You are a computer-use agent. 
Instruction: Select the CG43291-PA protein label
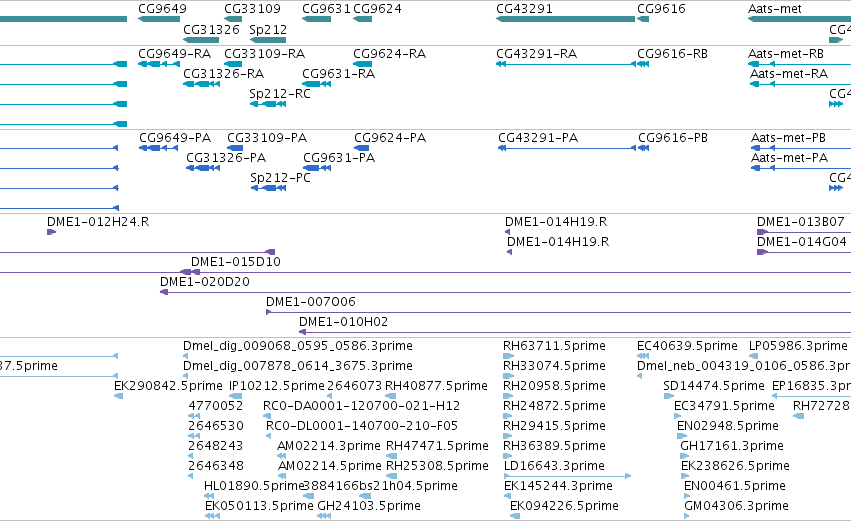point(538,138)
